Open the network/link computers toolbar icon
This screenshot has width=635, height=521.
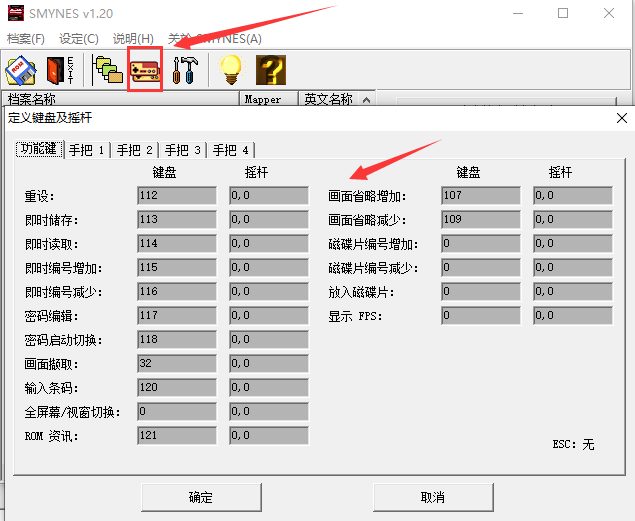point(106,70)
